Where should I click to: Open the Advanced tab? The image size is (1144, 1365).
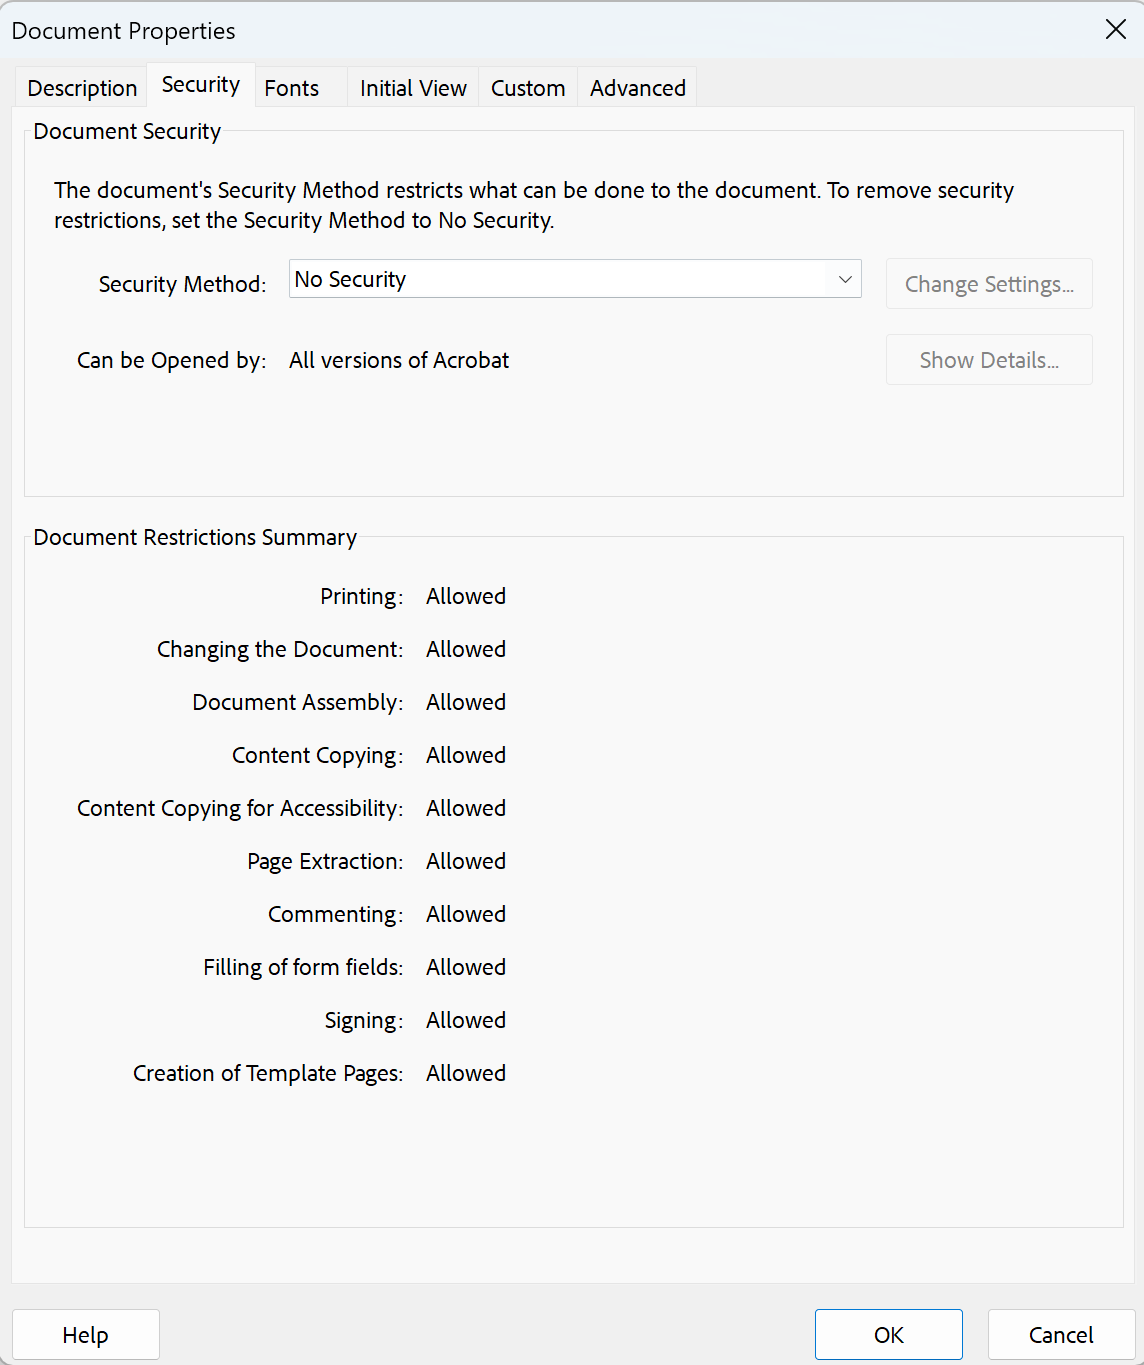[x=638, y=88]
